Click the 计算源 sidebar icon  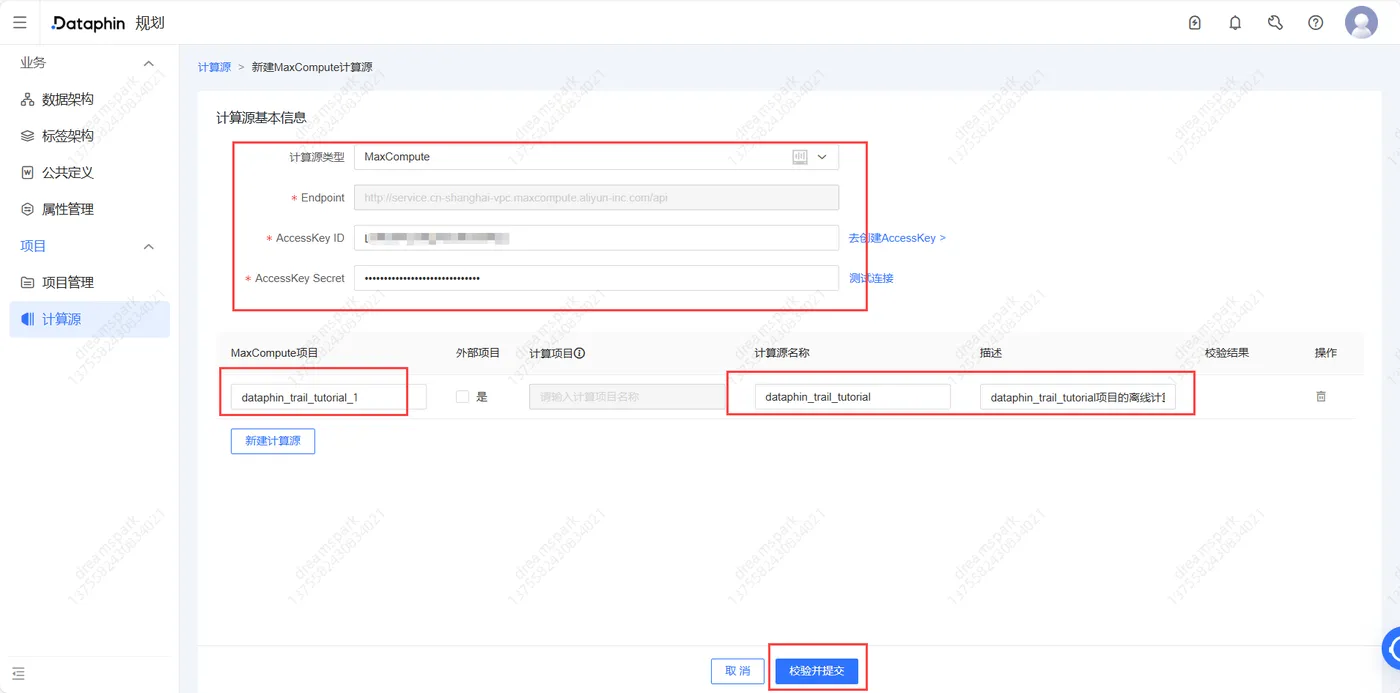click(x=28, y=319)
